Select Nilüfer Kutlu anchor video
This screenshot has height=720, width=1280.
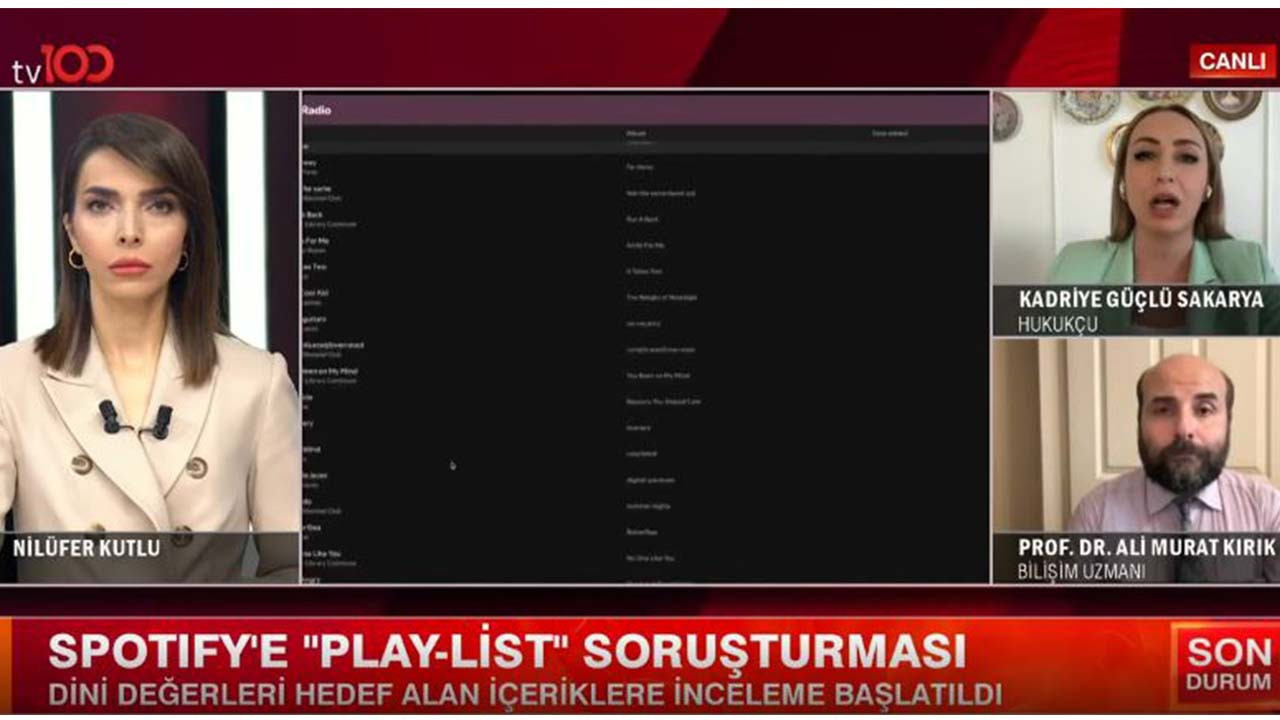[x=150, y=336]
